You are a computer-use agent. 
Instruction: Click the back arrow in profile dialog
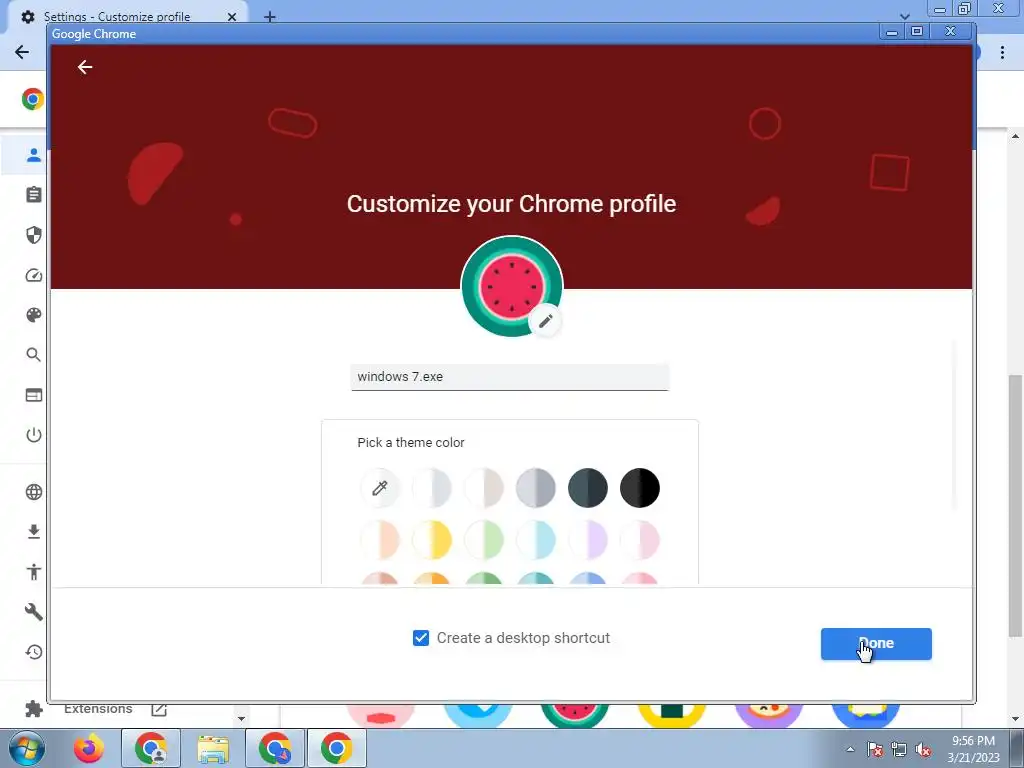point(85,67)
